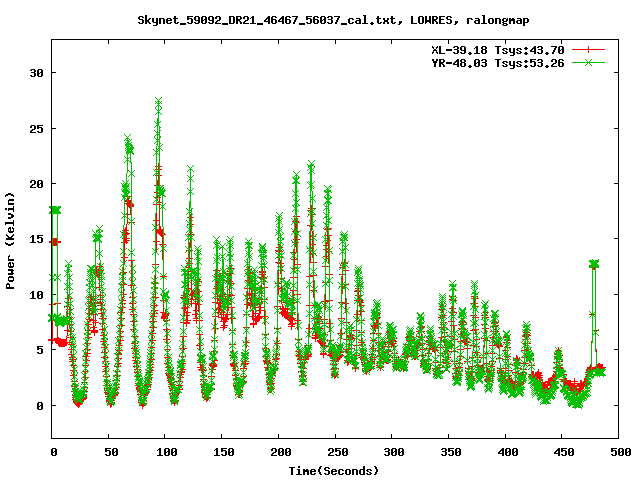This screenshot has height=480, width=640.
Task: Click the x-axis tick label 300
Action: pyautogui.click(x=394, y=452)
